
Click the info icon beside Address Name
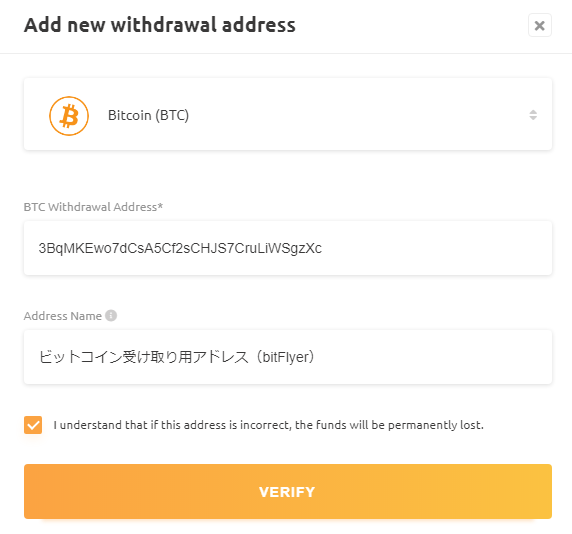pos(111,315)
